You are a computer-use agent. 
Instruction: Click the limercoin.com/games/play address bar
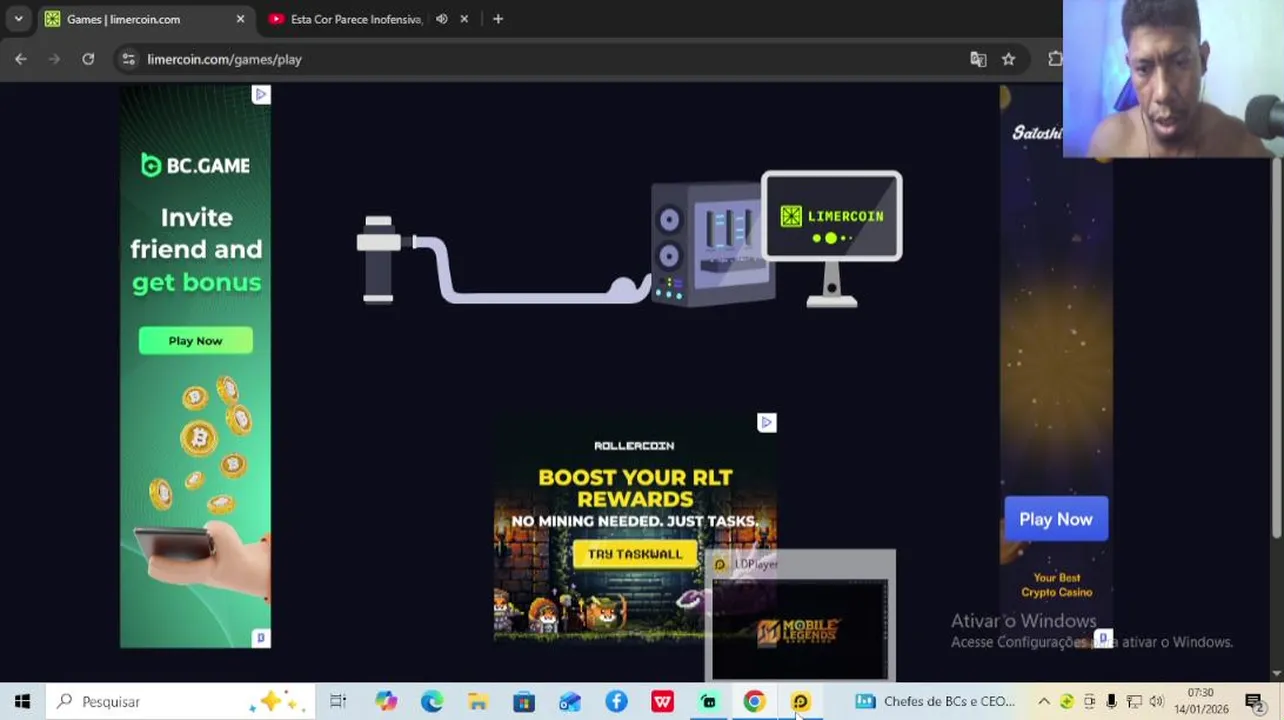click(x=540, y=59)
